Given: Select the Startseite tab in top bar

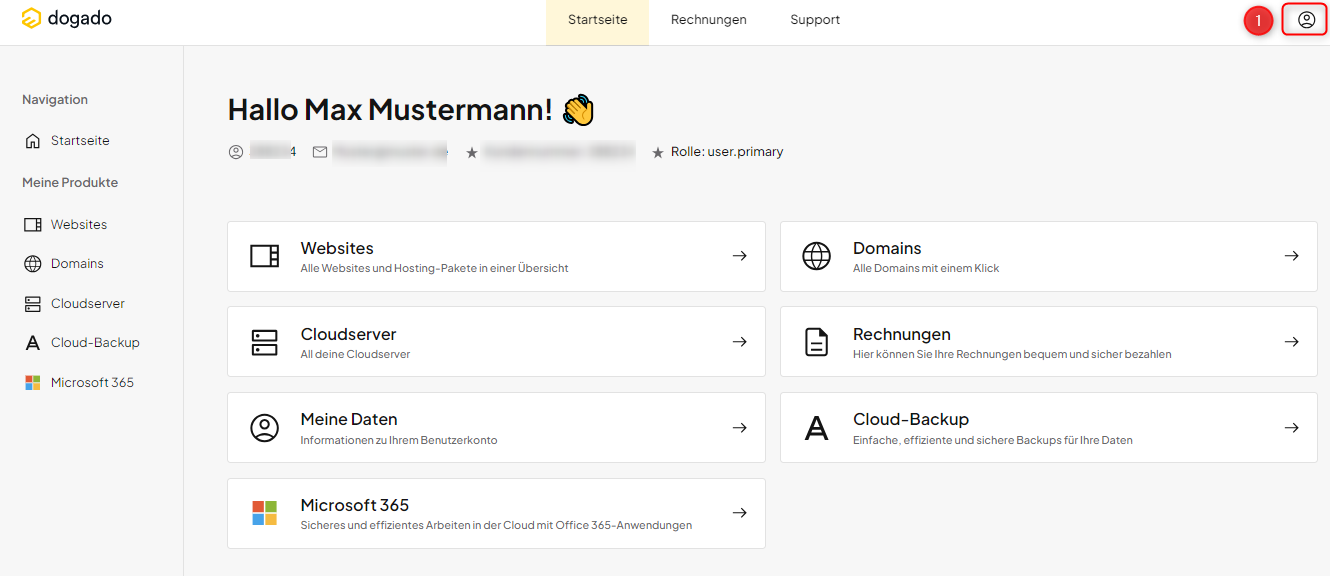Looking at the screenshot, I should click(597, 20).
